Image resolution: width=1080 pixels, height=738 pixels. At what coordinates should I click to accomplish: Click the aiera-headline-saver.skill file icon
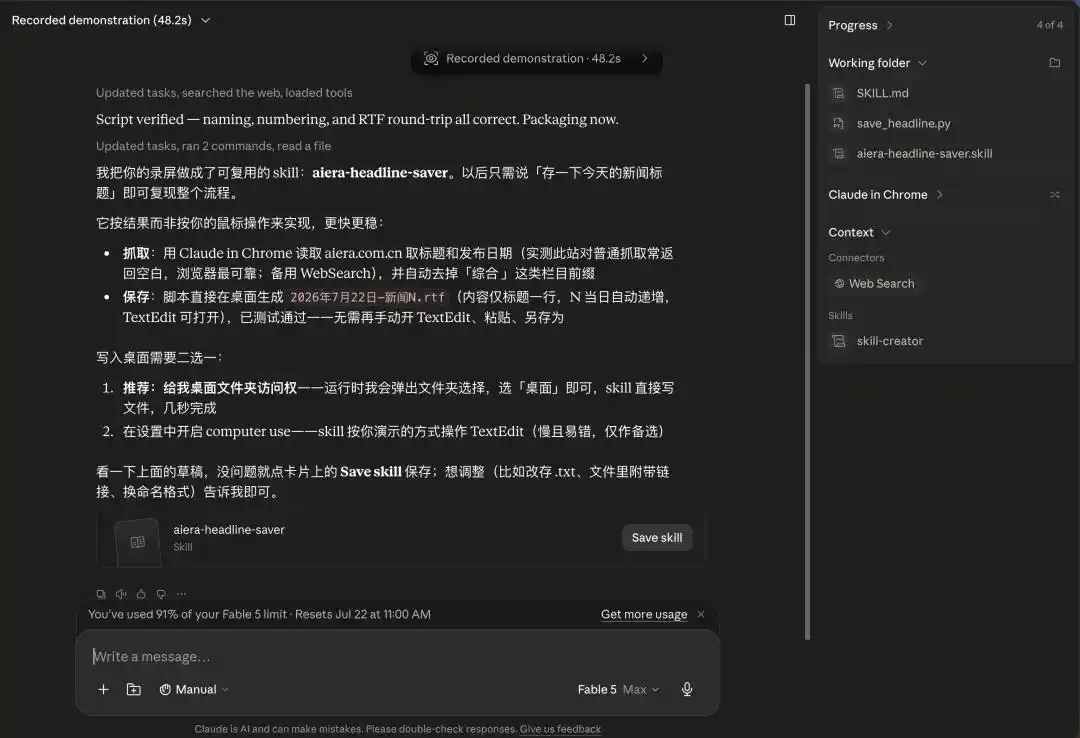[x=838, y=154]
